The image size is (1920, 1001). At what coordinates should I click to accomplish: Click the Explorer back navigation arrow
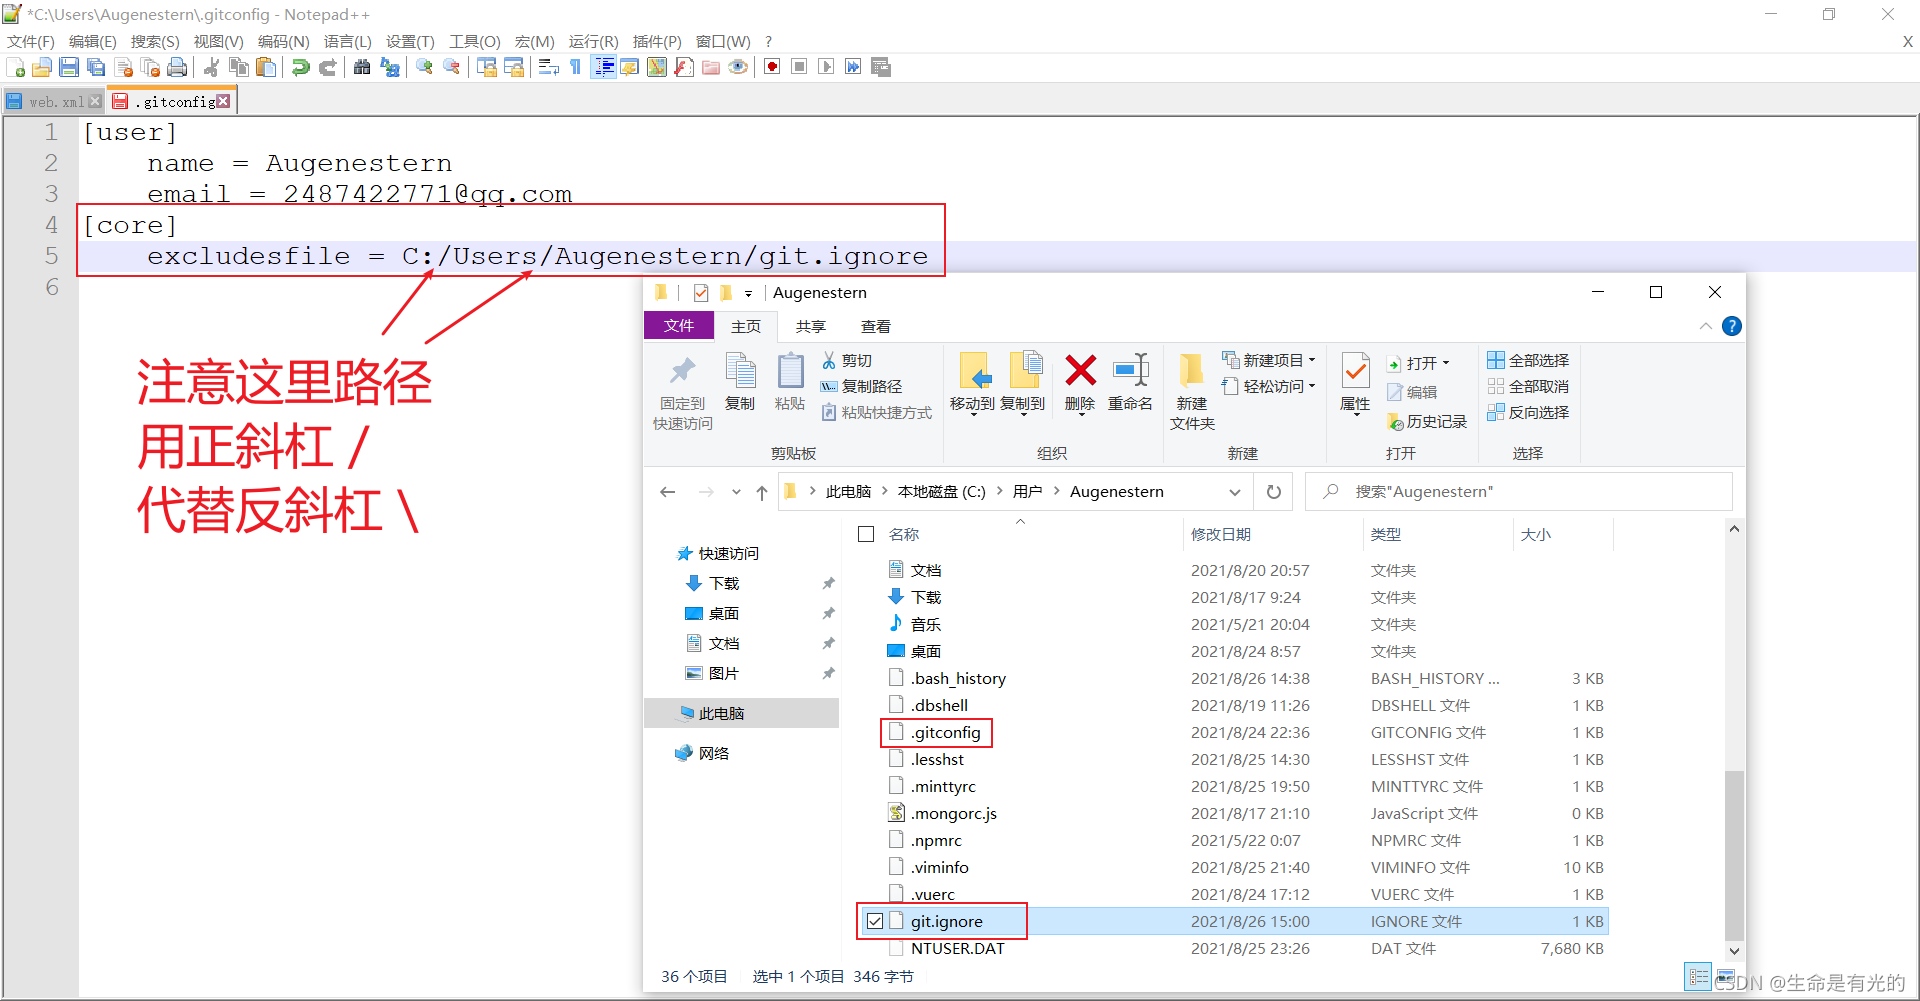[668, 492]
